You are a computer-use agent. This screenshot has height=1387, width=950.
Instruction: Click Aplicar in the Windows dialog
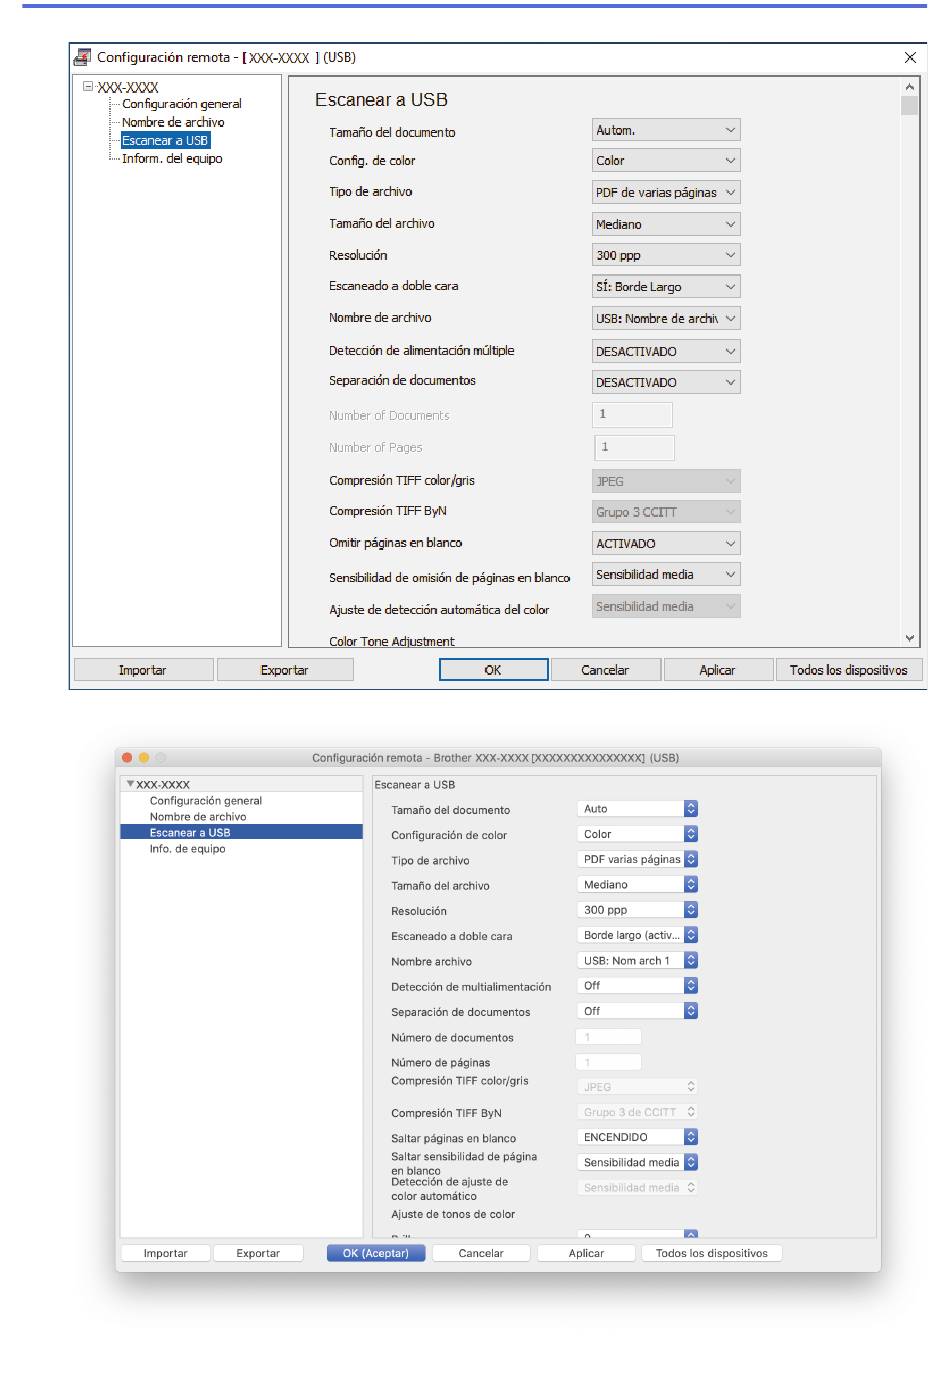717,670
